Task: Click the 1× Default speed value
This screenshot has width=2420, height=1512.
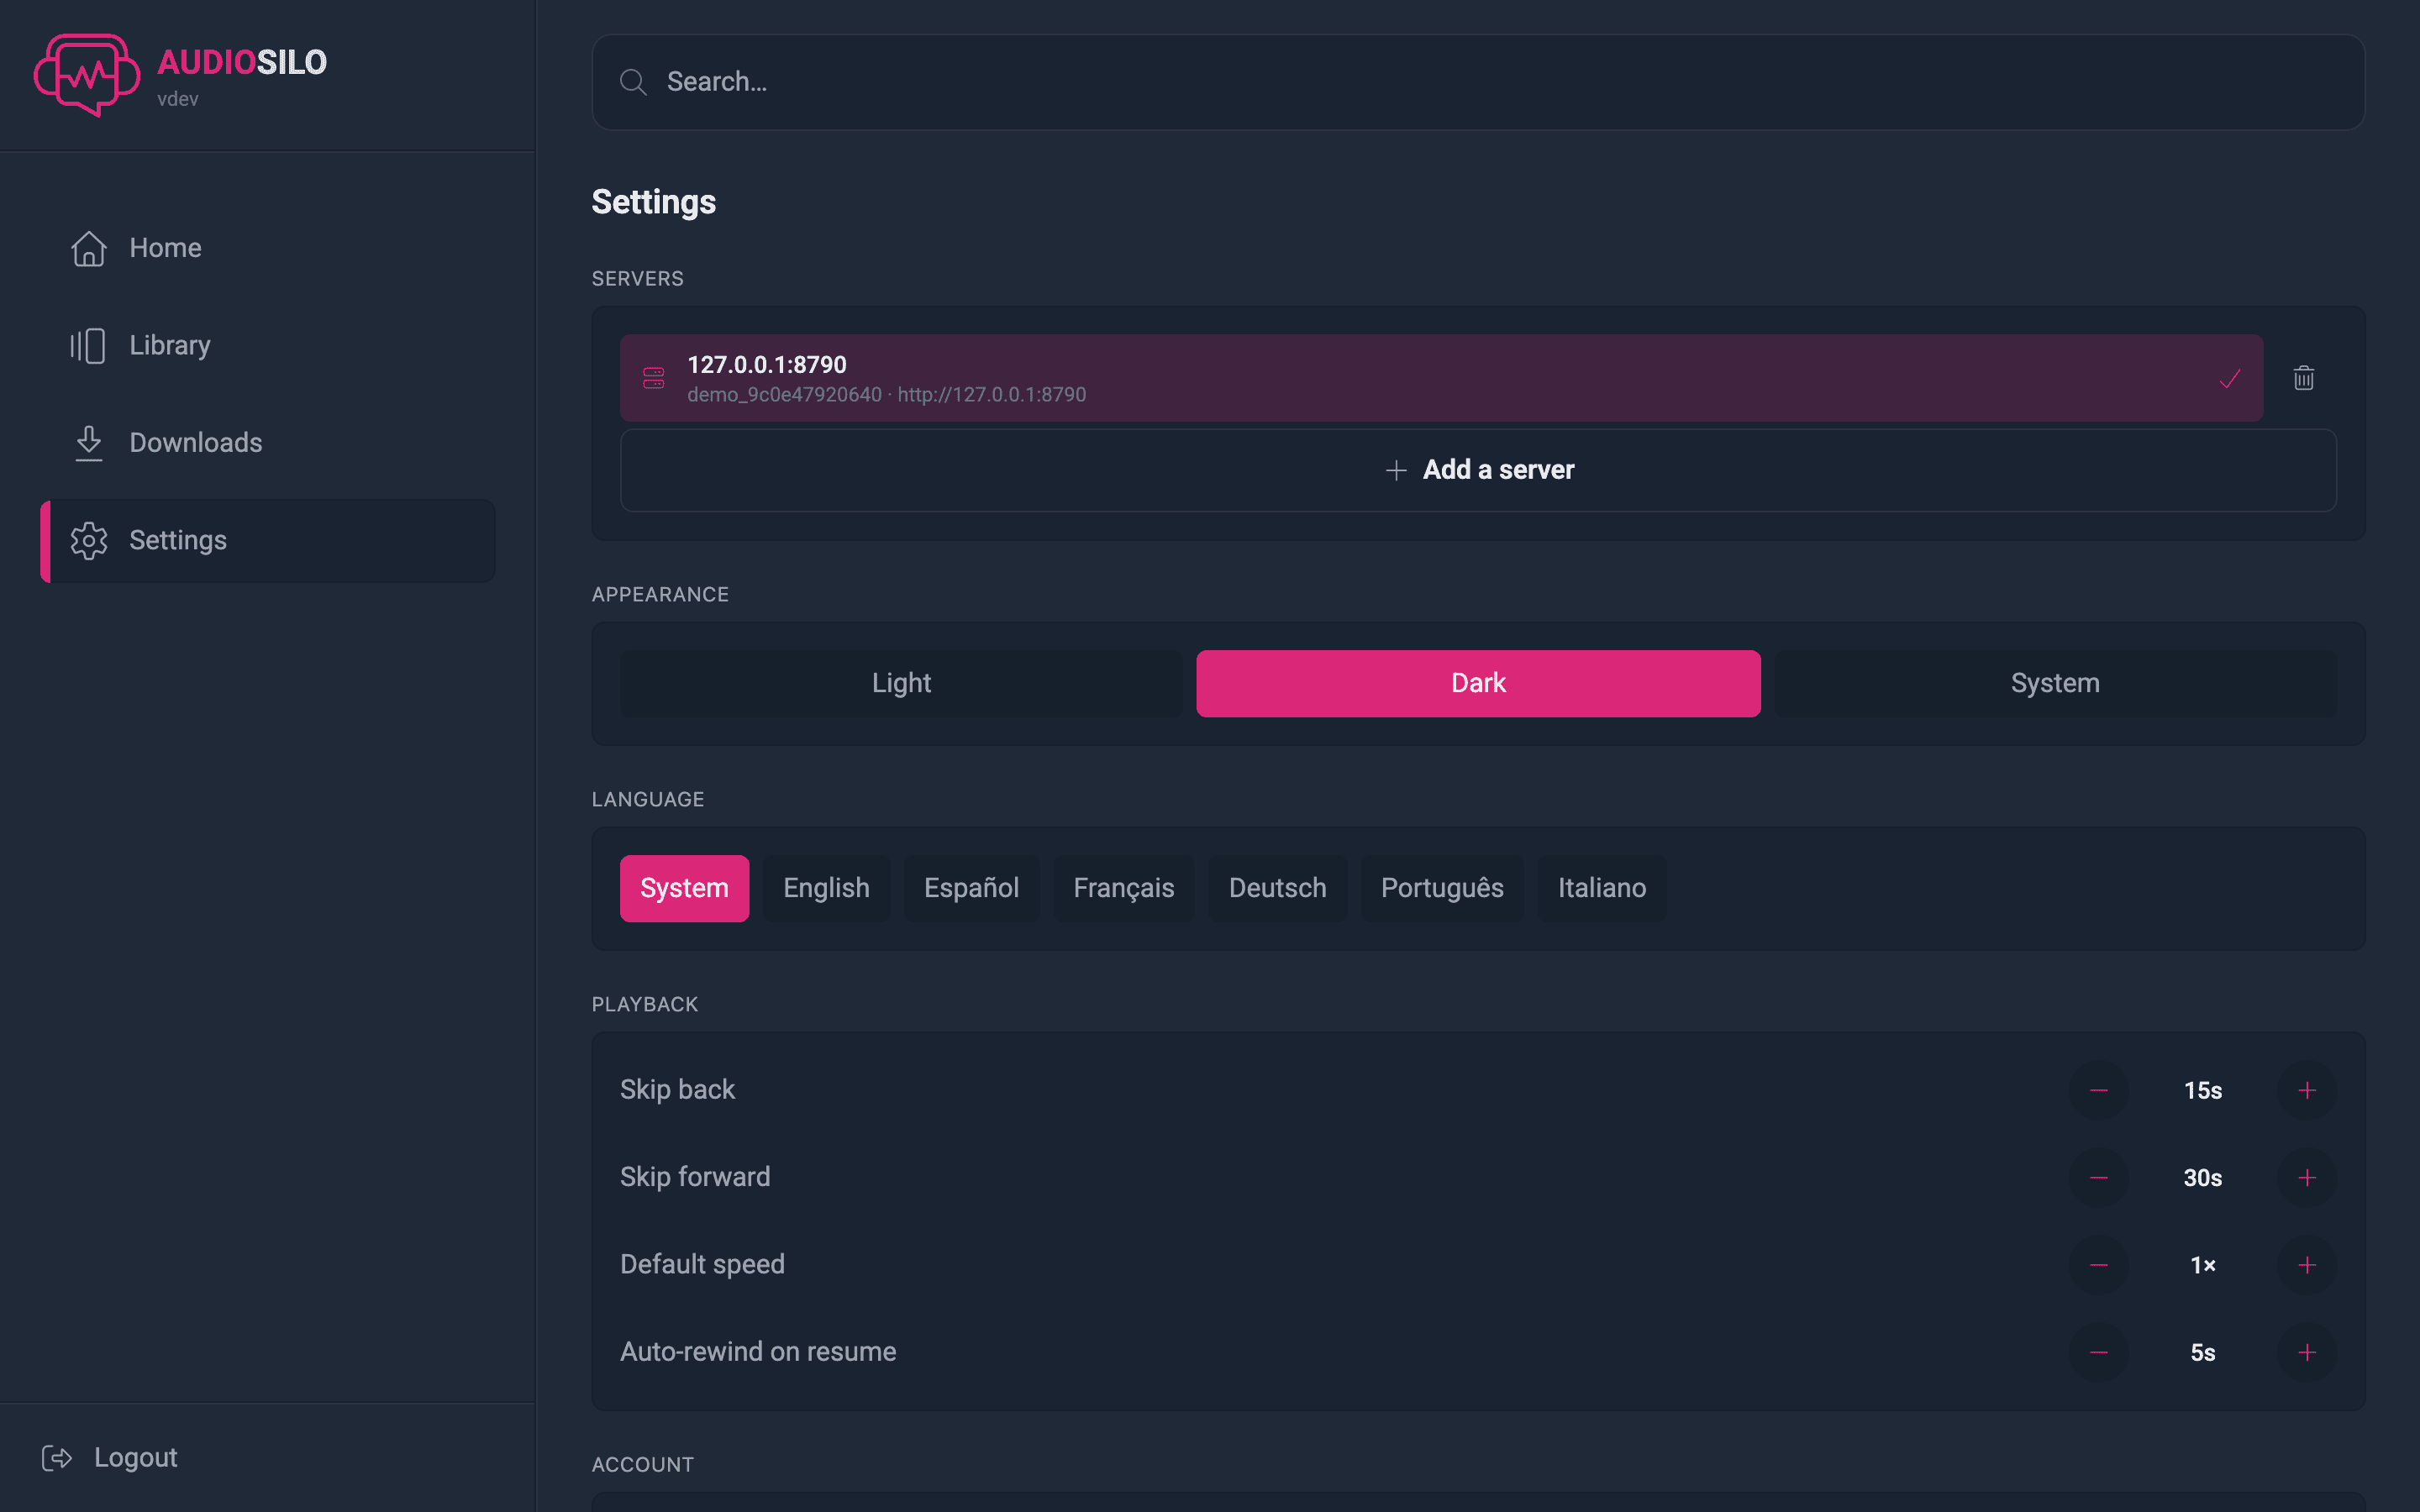Action: click(2203, 1265)
